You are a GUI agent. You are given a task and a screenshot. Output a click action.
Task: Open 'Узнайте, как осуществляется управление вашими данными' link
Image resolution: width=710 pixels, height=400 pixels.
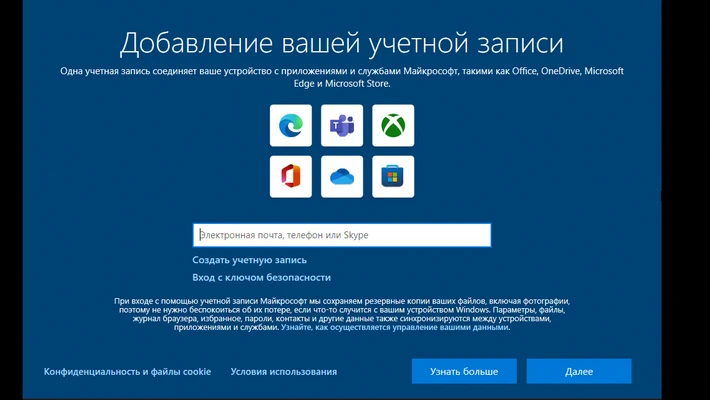(395, 328)
